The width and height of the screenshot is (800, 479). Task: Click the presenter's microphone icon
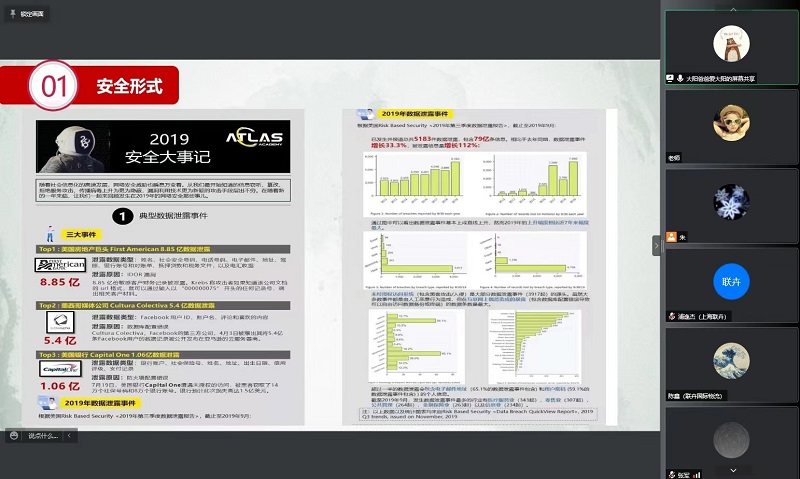pos(680,79)
